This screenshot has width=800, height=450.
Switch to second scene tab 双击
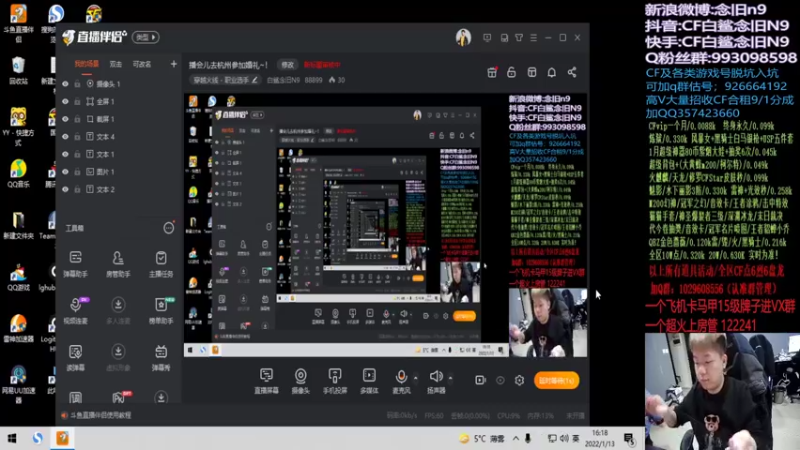pos(116,64)
